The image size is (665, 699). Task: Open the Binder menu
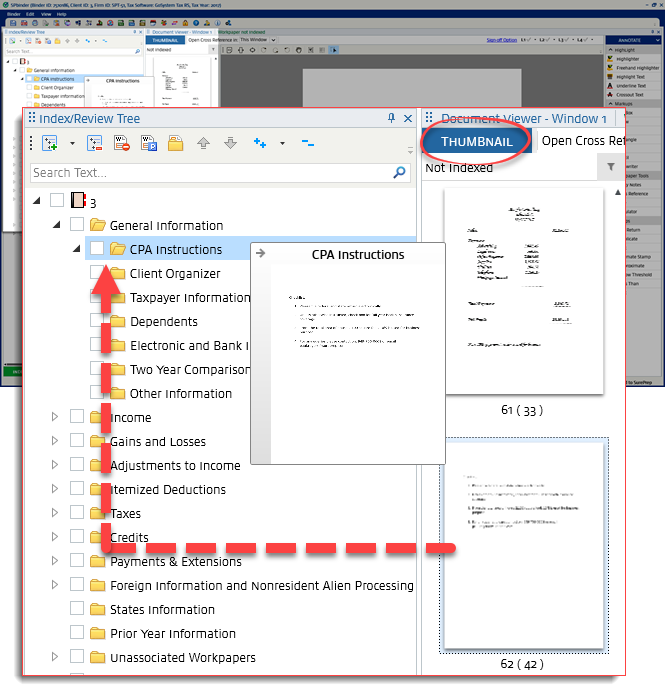pos(14,14)
